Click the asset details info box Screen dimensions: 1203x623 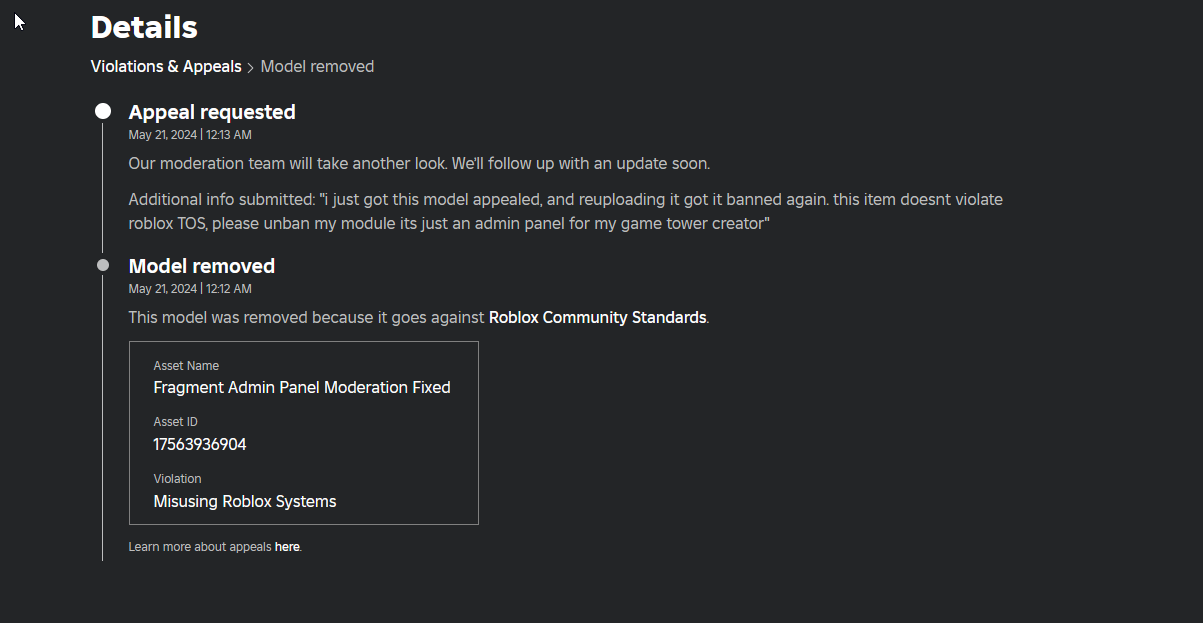point(304,432)
